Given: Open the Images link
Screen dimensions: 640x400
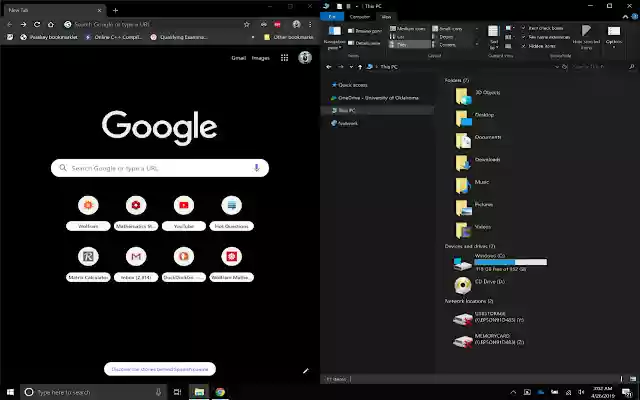Looking at the screenshot, I should [260, 58].
